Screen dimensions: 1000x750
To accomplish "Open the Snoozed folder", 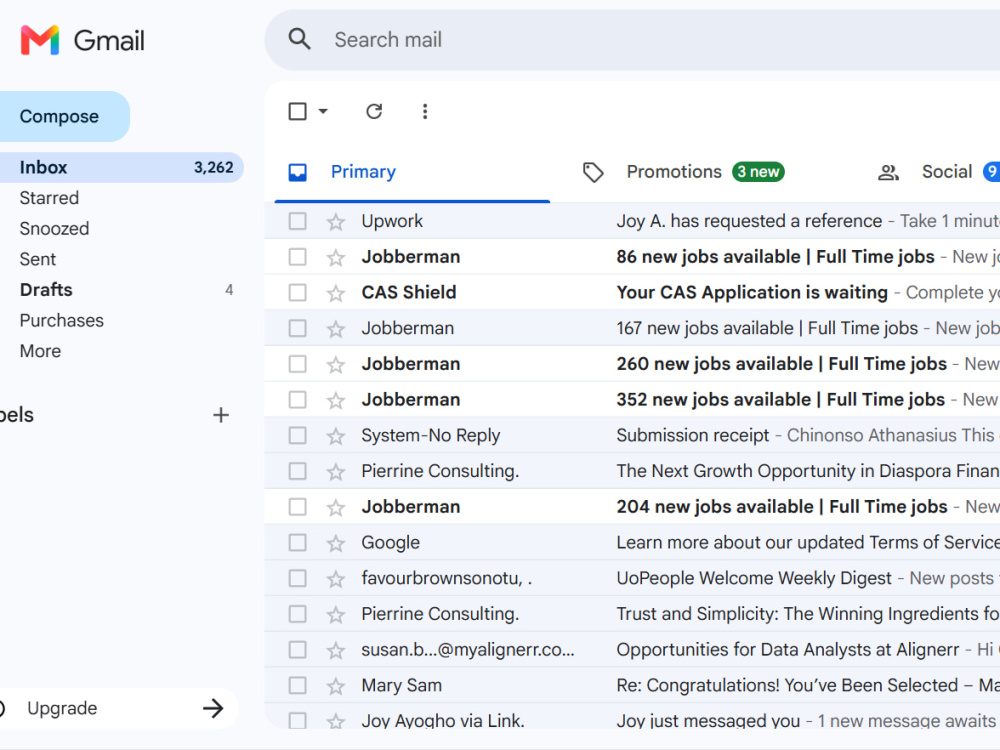I will coord(54,229).
